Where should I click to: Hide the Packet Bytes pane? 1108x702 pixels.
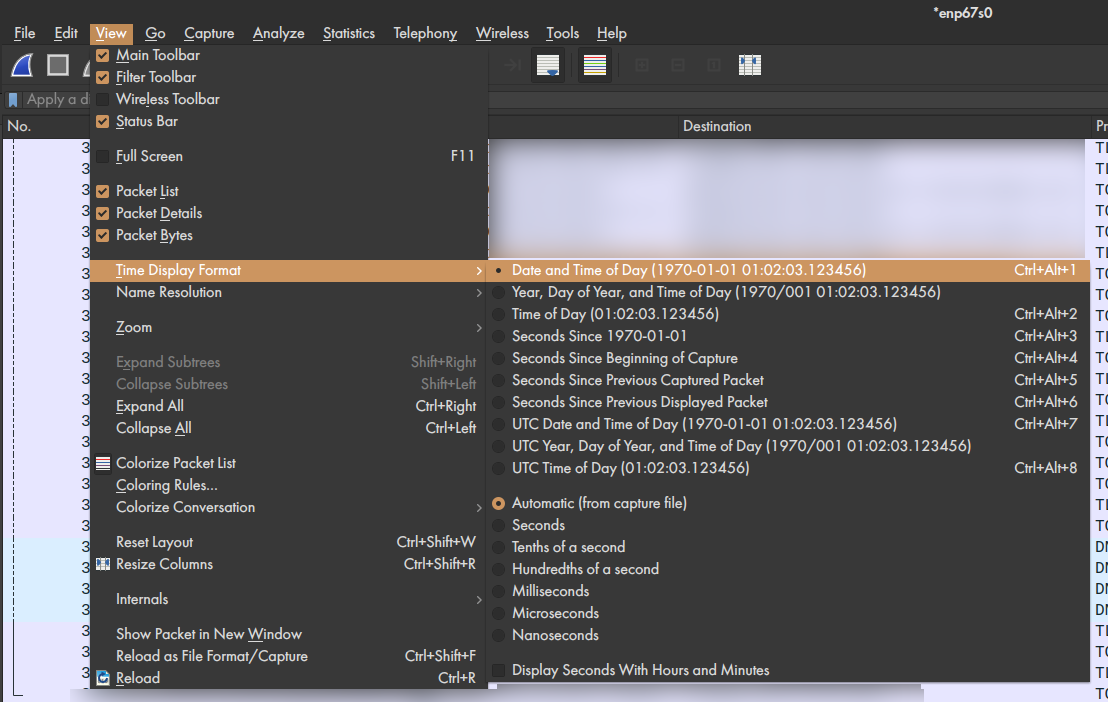tap(103, 235)
